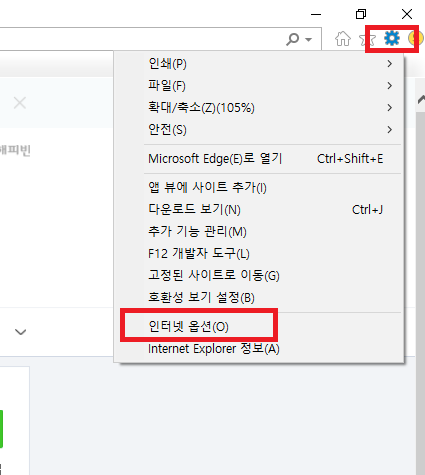Click the magnifier search icon in address bar
Screen dimensions: 425x475
(x=293, y=39)
